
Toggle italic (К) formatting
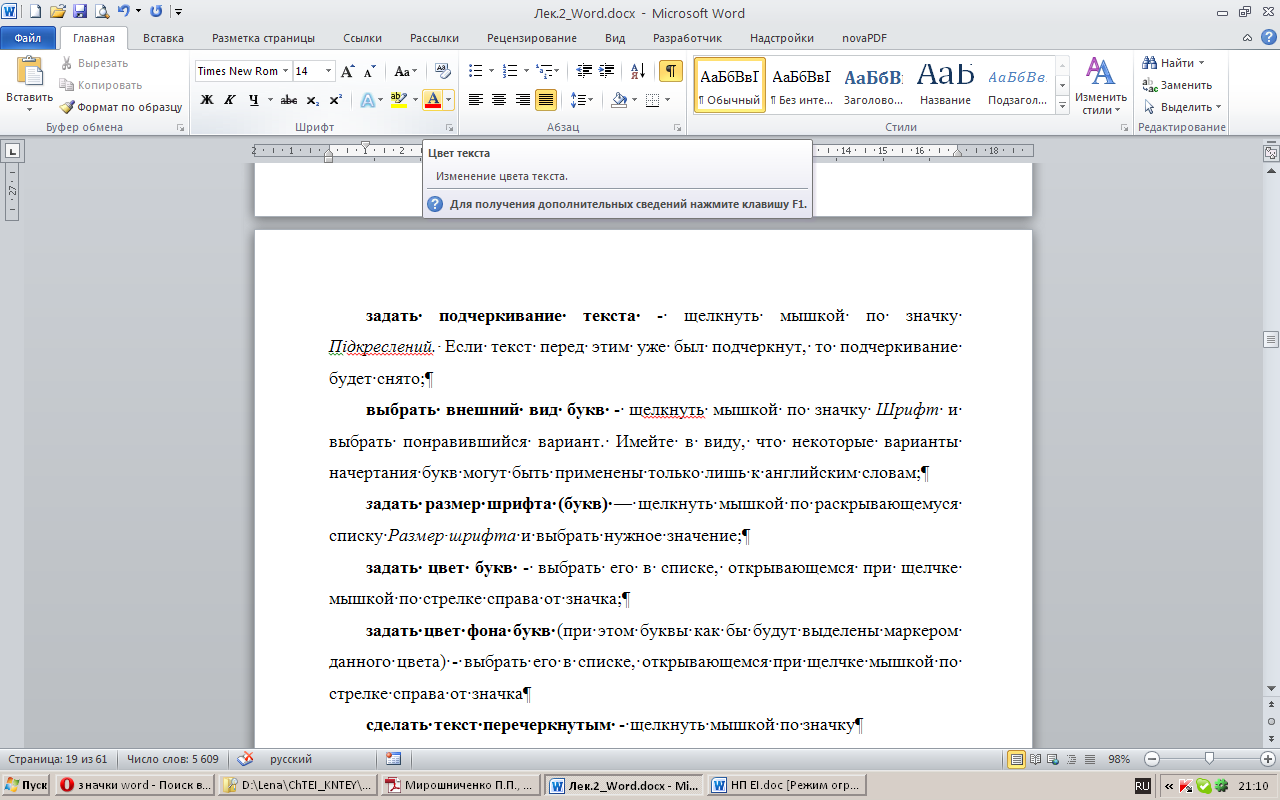click(230, 100)
